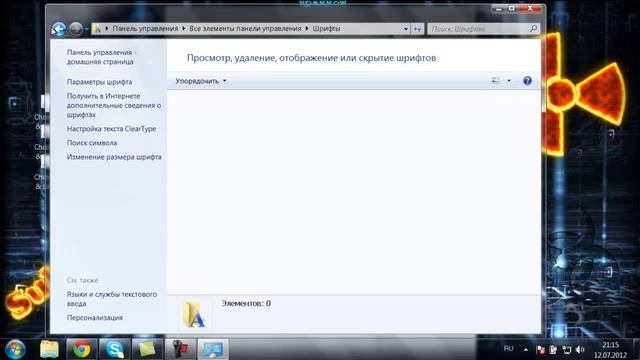Viewport: 640px width, 360px height.
Task: Open address bar history dropdown
Action: [x=405, y=29]
